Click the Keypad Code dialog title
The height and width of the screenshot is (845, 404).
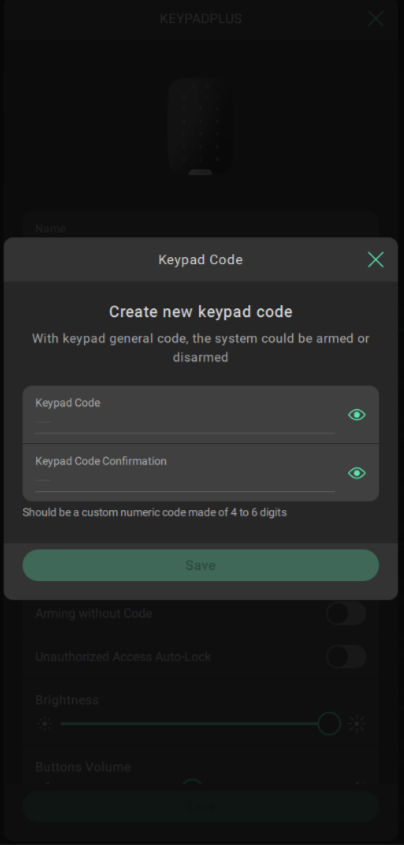pyautogui.click(x=200, y=260)
